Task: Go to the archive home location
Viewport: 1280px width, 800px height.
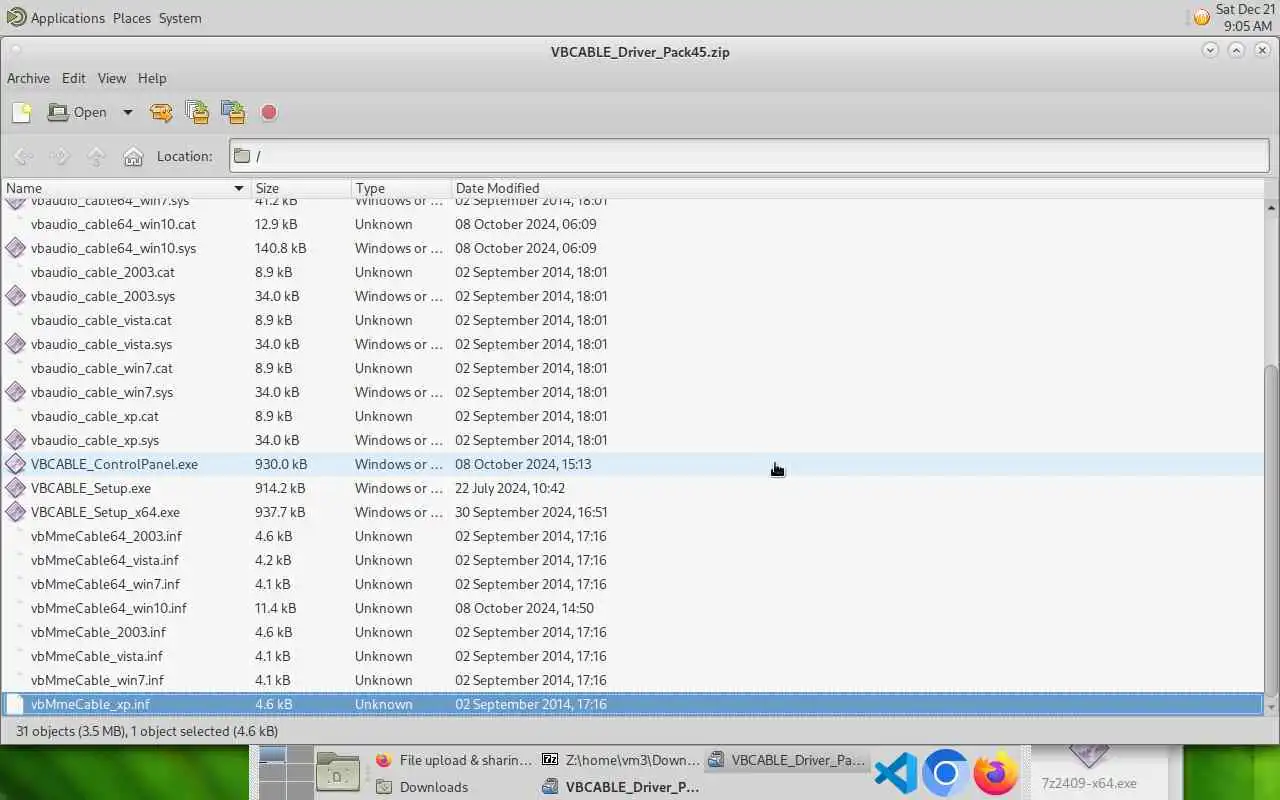Action: pos(133,156)
